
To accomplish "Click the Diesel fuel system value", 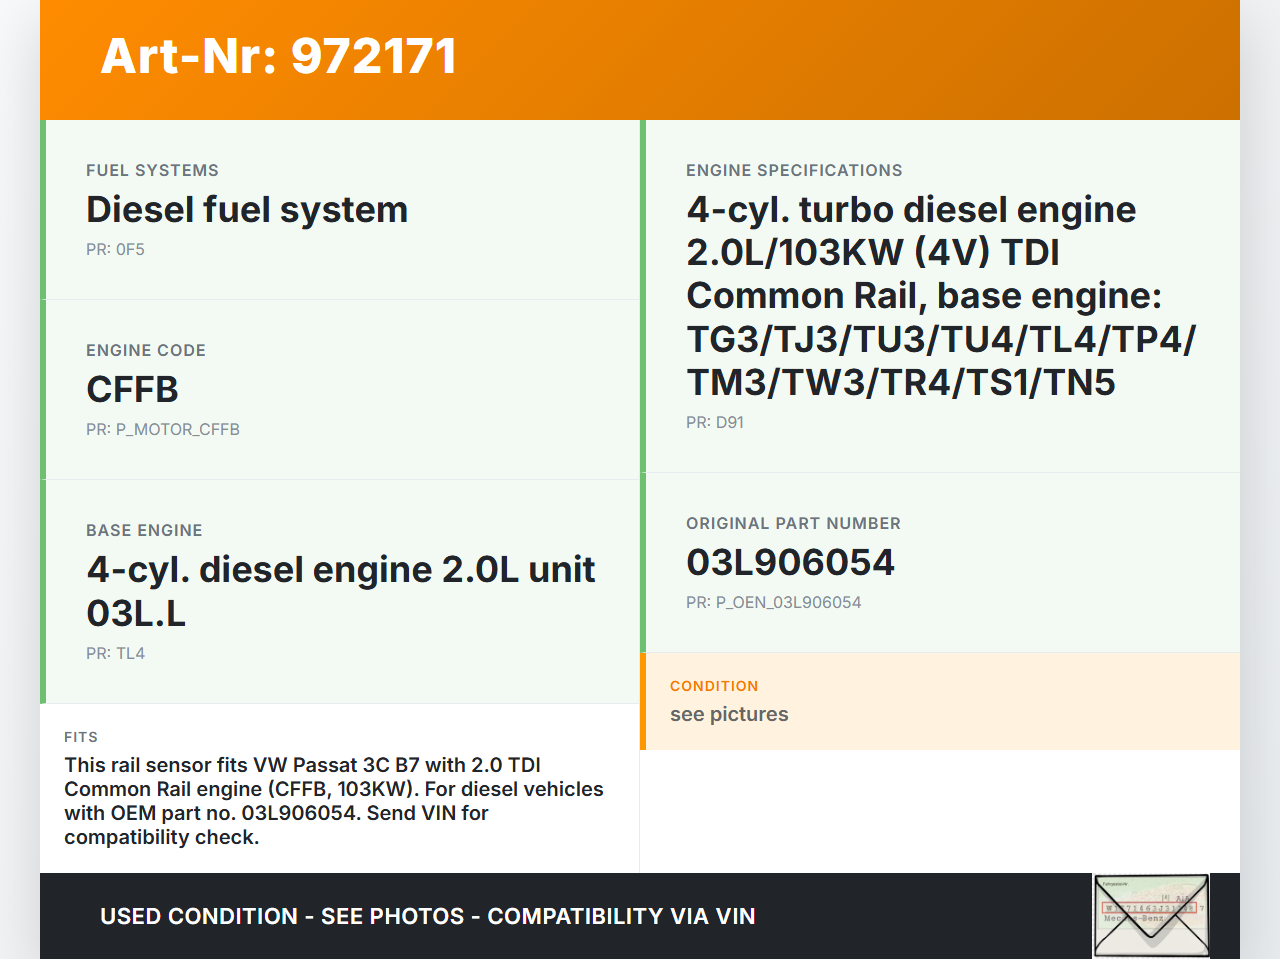I will pos(247,210).
